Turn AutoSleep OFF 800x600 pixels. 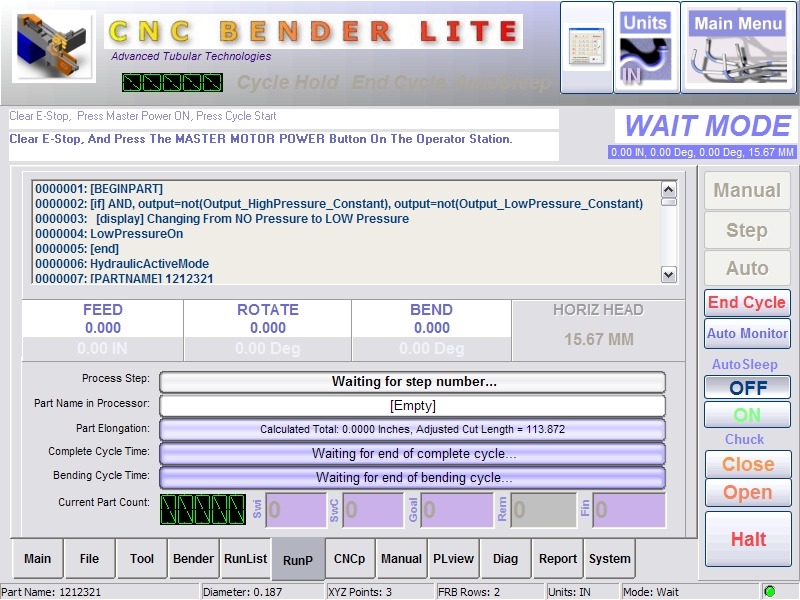coord(747,388)
